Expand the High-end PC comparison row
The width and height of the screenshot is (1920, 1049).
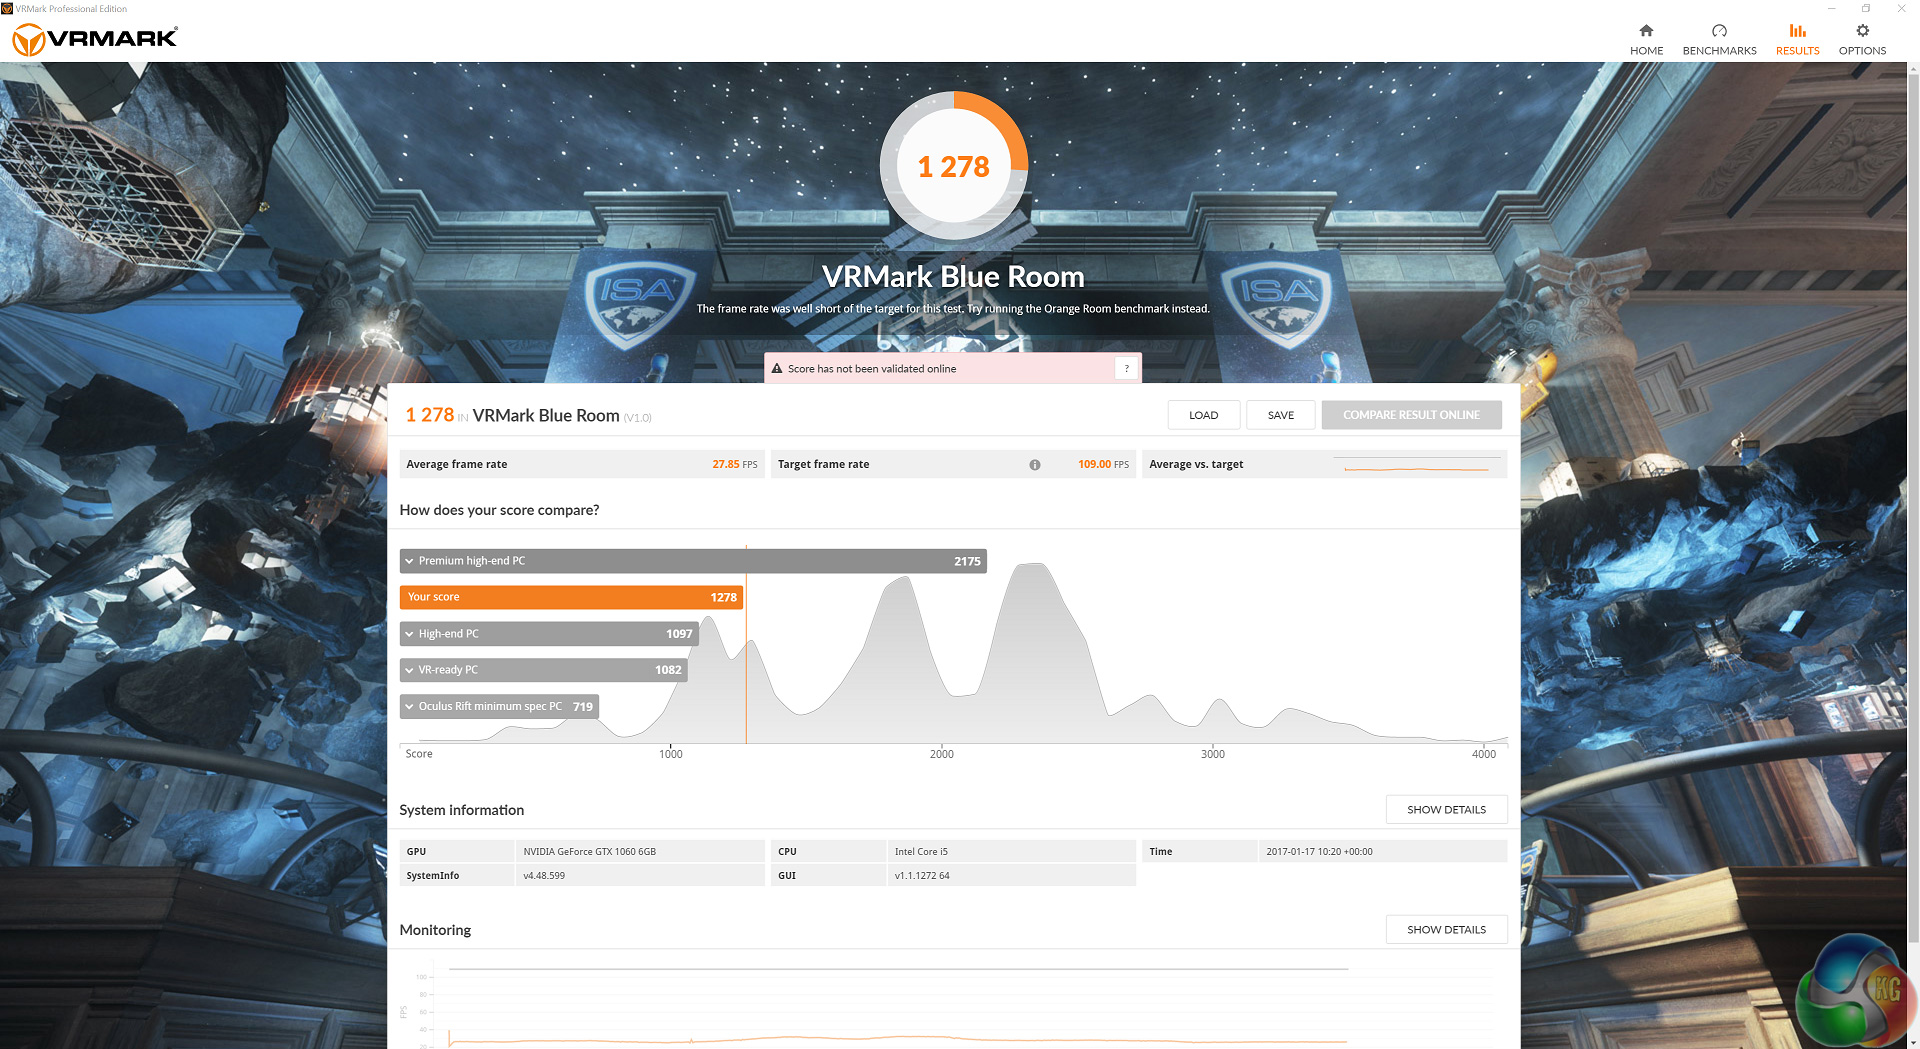coord(549,634)
